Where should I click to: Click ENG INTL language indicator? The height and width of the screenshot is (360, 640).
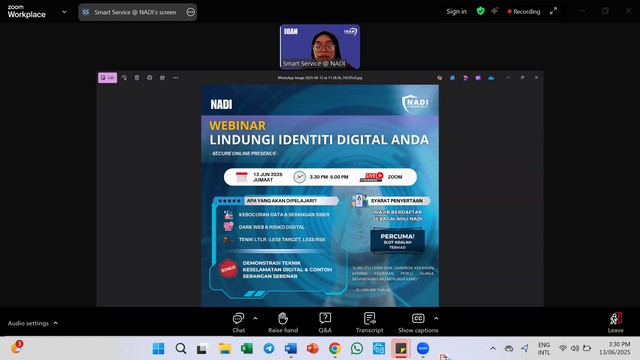click(544, 349)
